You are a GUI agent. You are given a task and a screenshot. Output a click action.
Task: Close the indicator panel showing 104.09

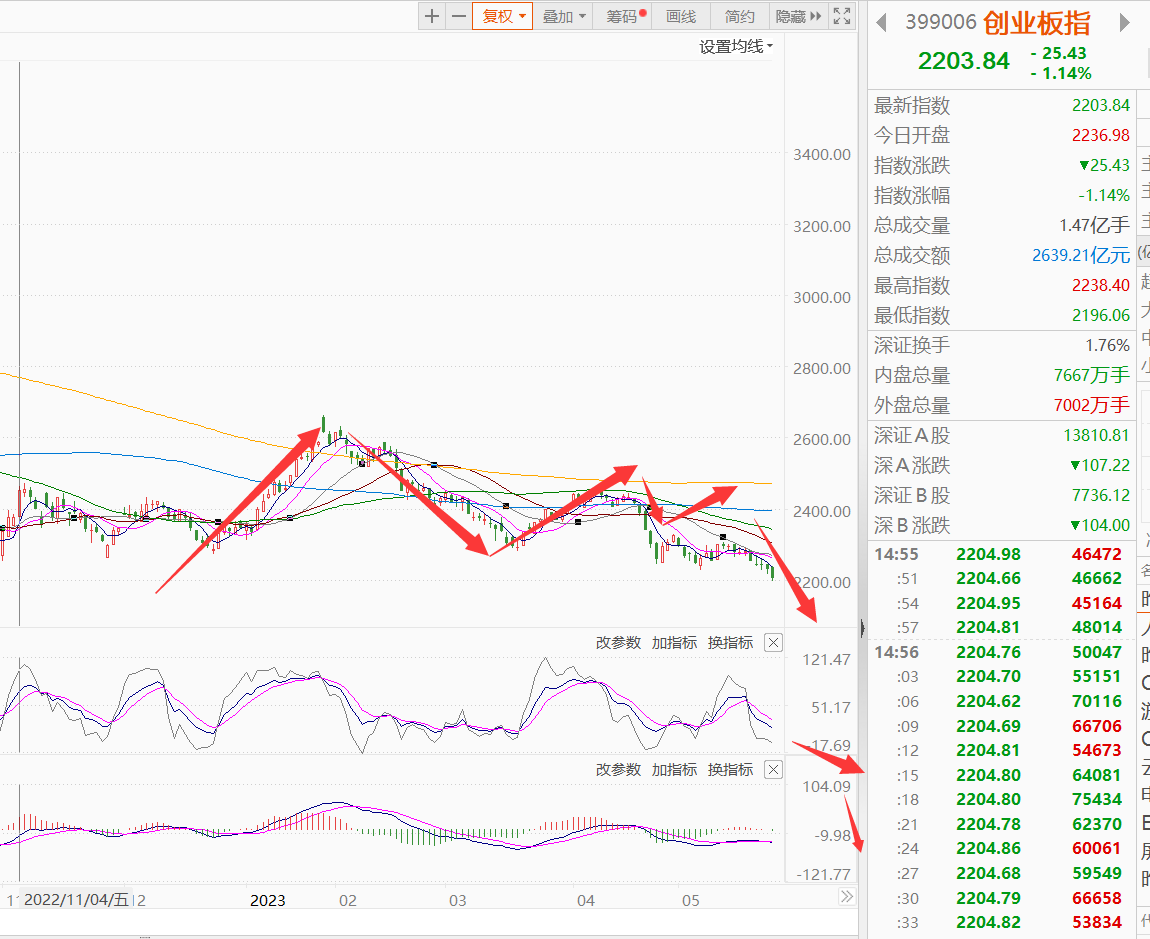point(773,770)
